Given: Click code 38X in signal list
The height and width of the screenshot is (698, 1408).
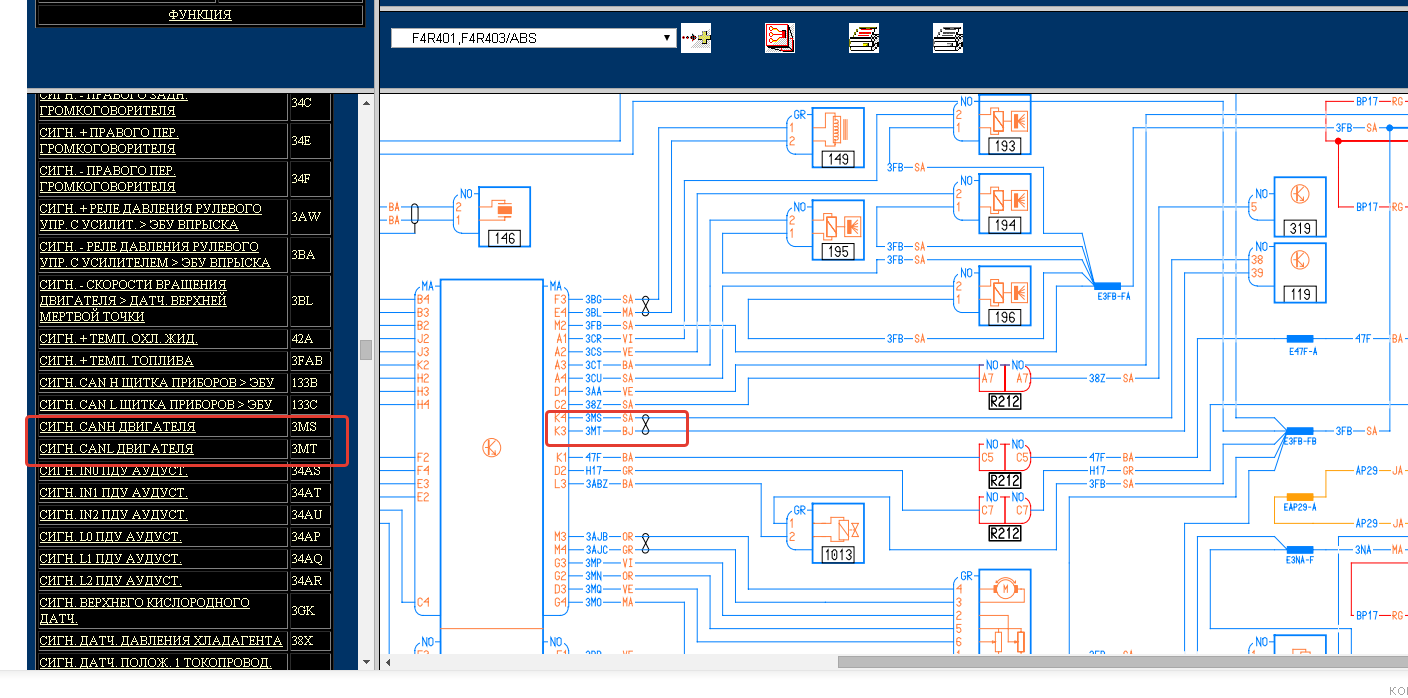Looking at the screenshot, I should [x=303, y=641].
